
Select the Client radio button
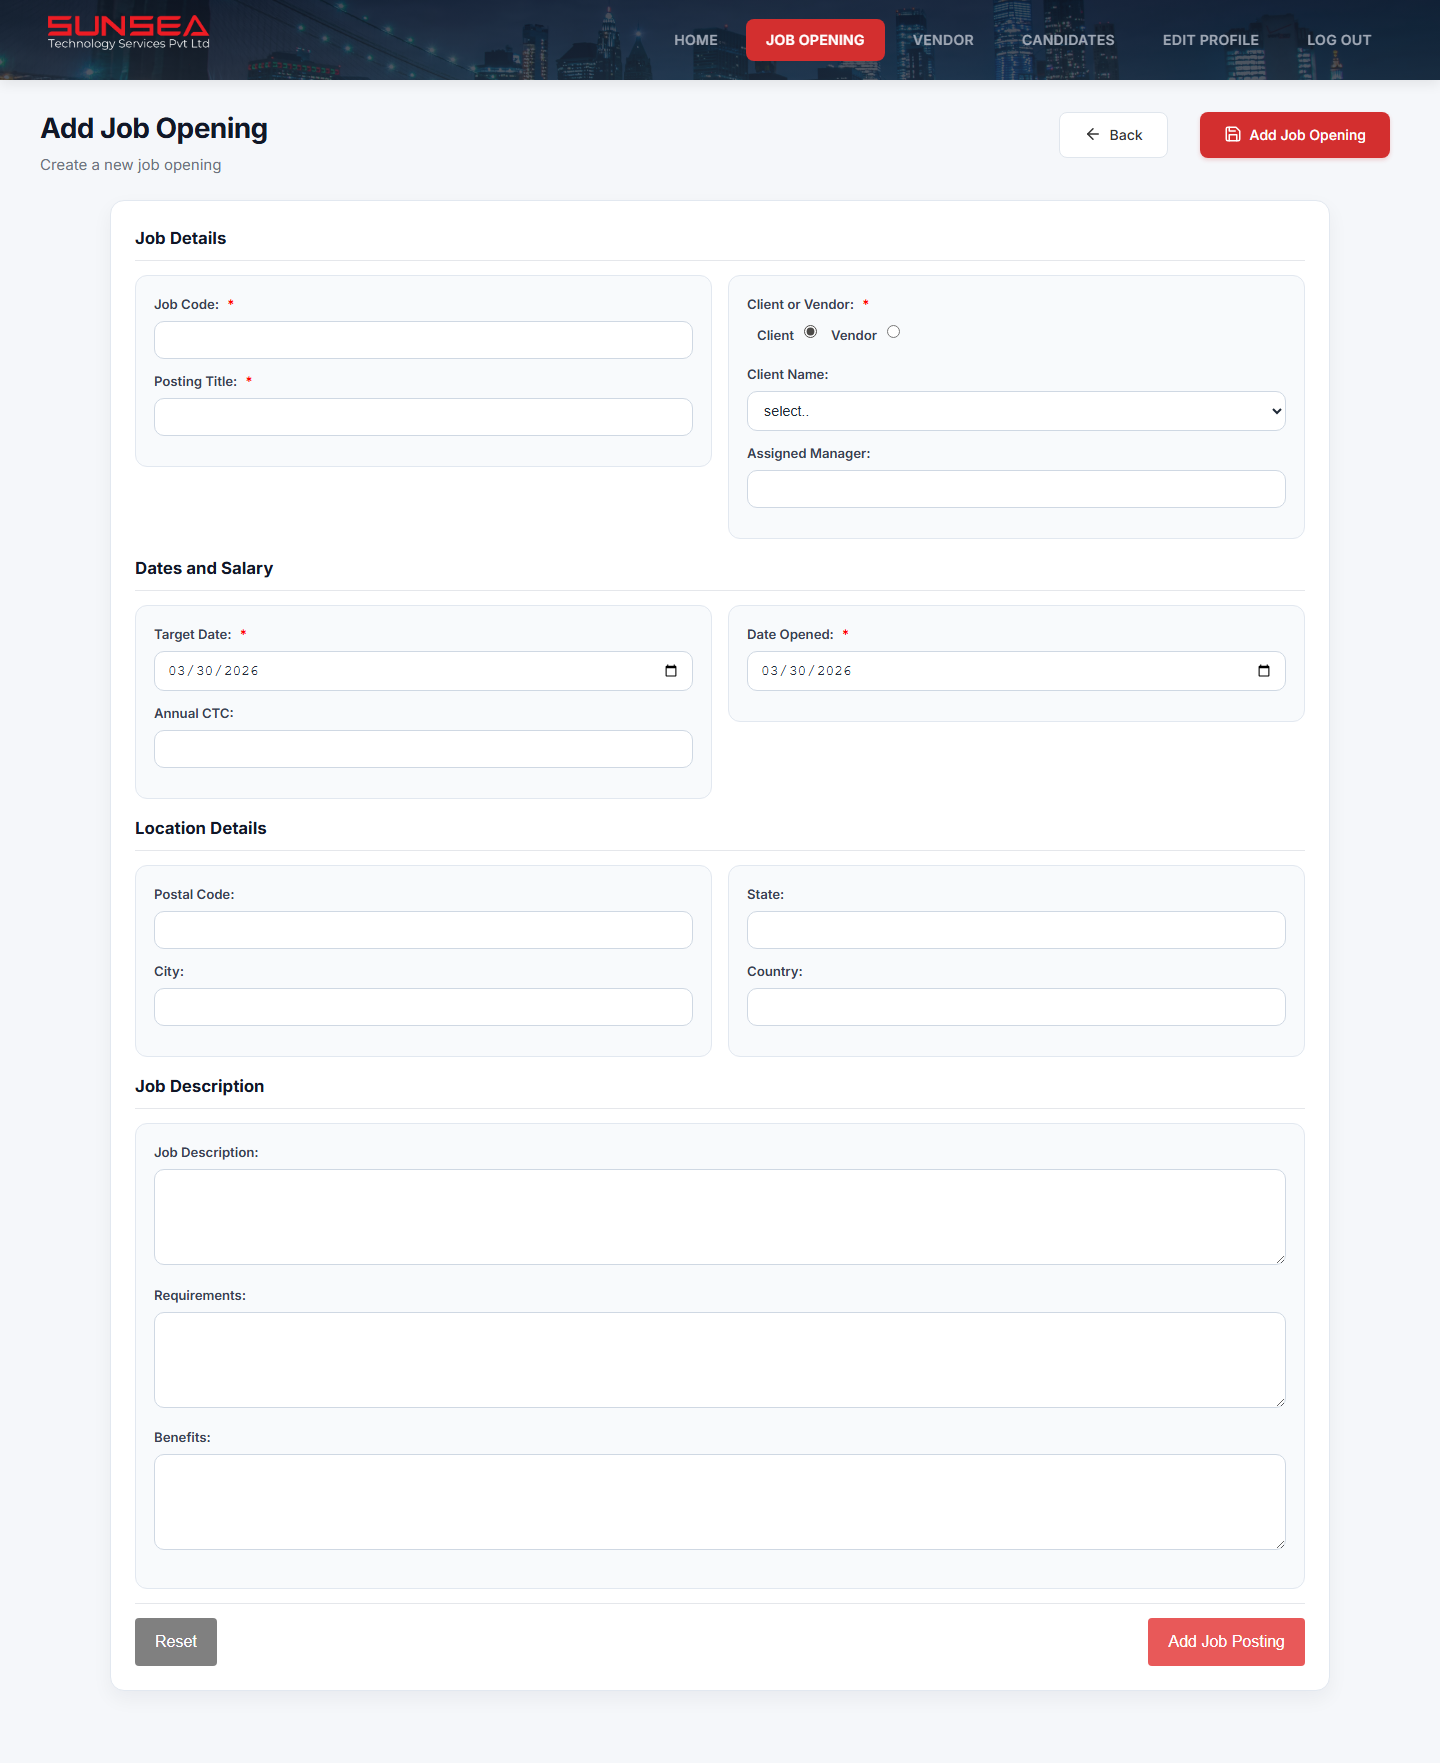point(811,332)
